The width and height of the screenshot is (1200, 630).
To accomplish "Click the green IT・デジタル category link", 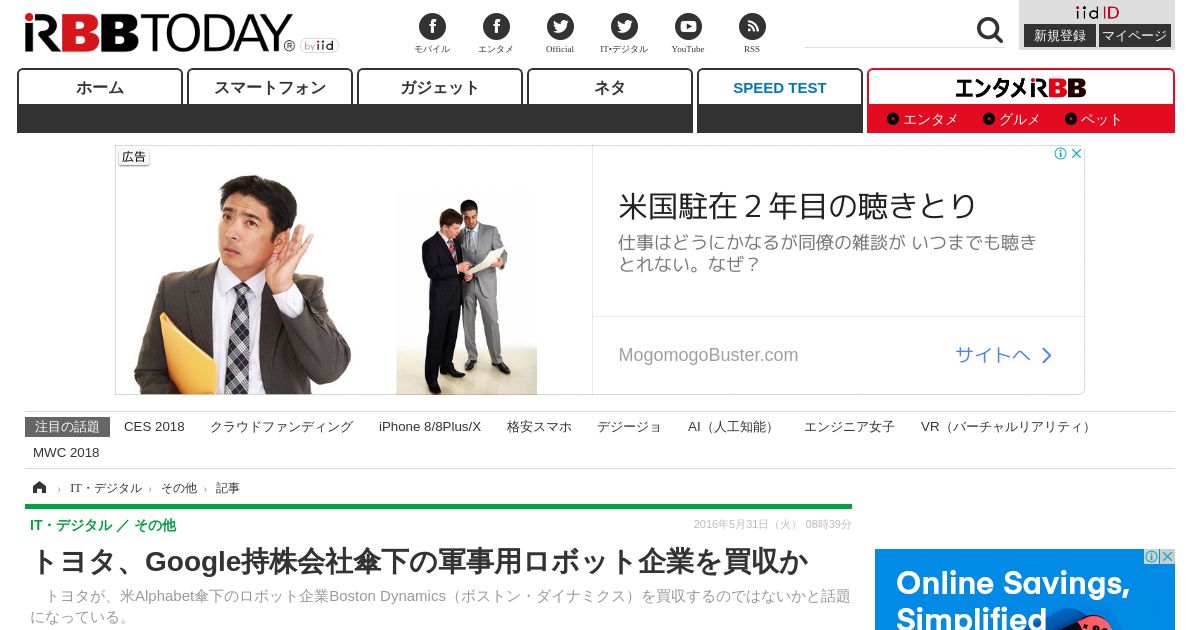I will coord(71,525).
